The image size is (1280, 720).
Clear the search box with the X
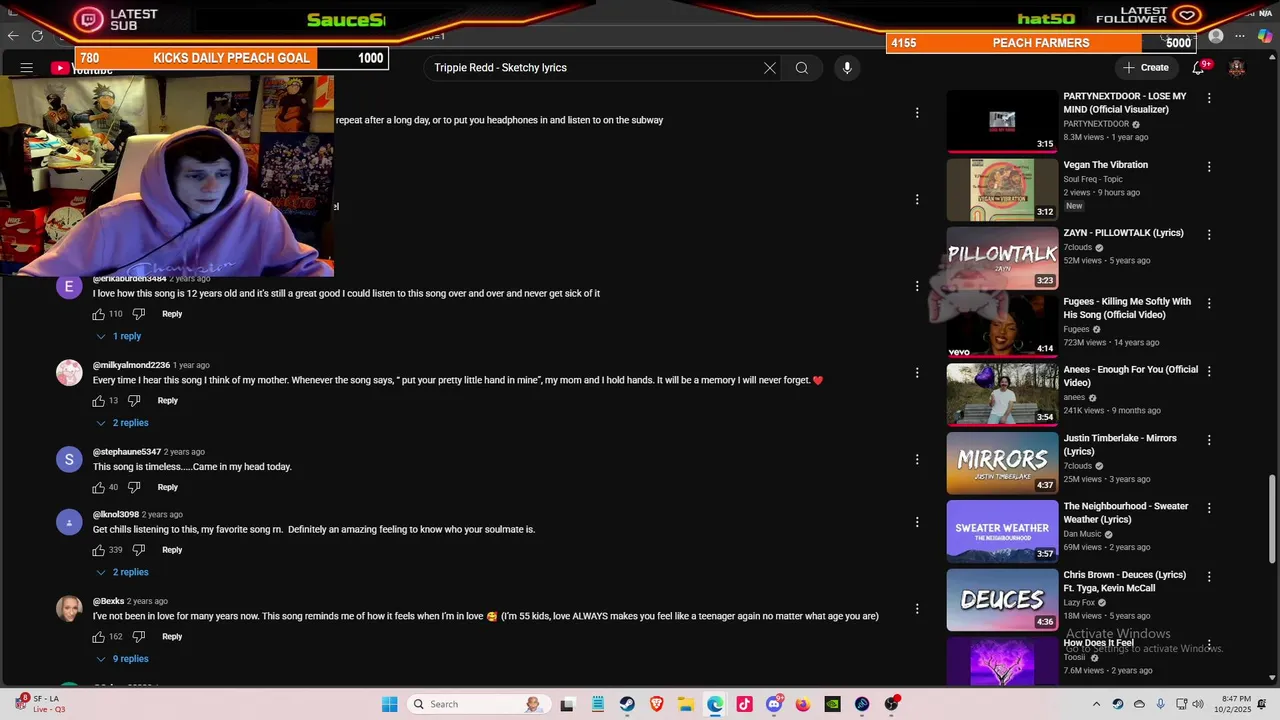[770, 68]
